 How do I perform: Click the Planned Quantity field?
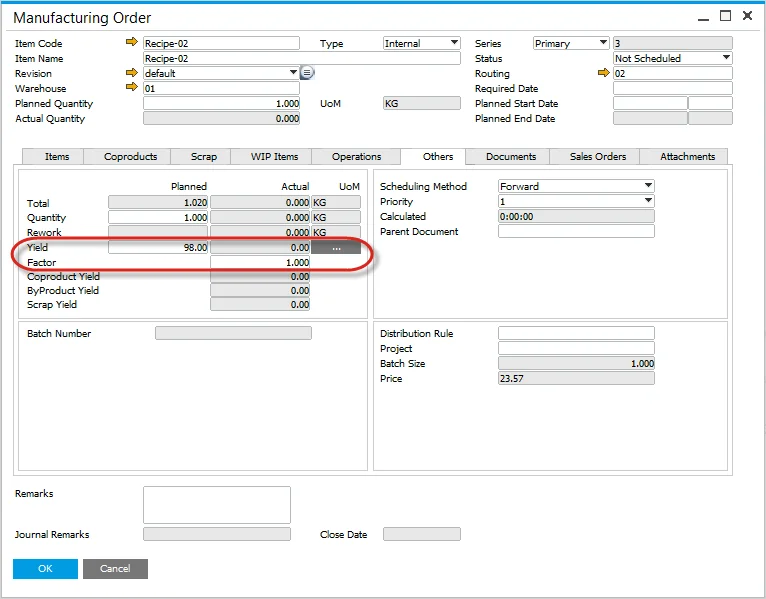221,103
